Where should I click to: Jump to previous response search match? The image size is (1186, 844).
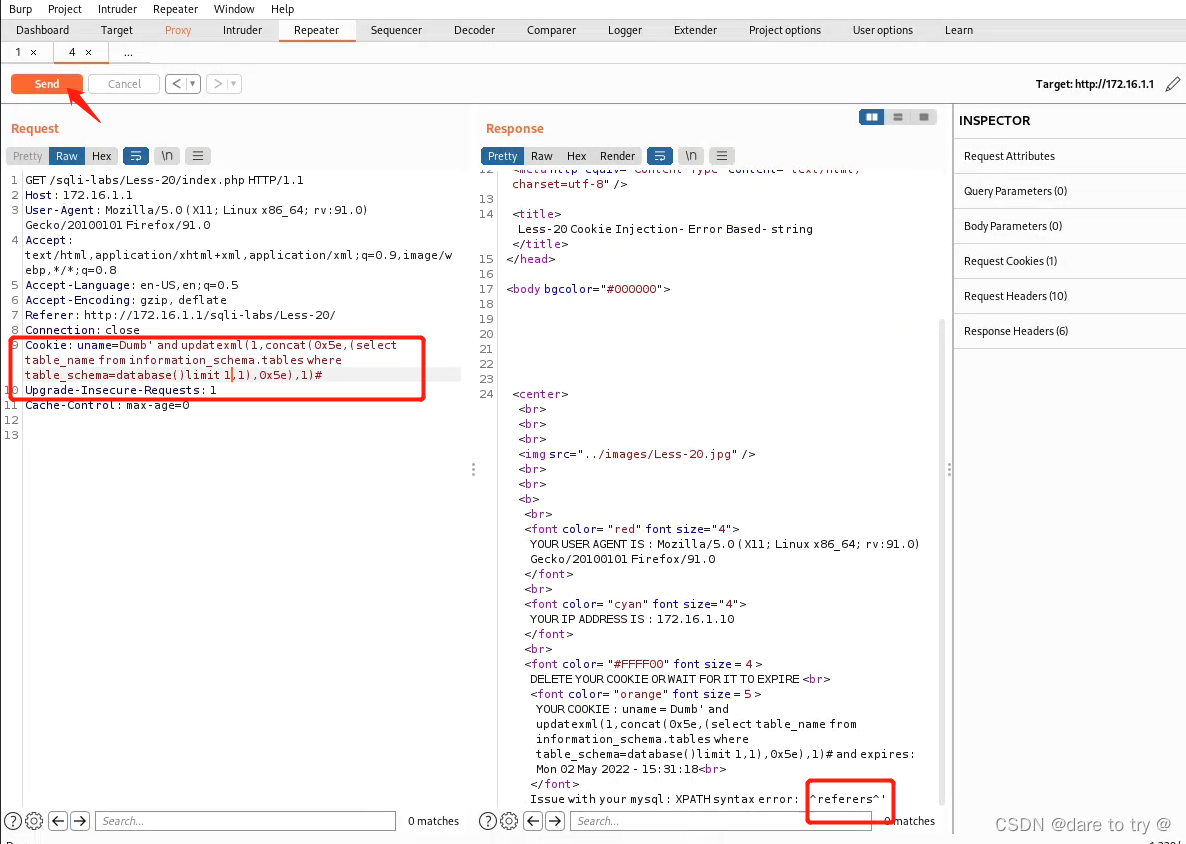pyautogui.click(x=533, y=821)
